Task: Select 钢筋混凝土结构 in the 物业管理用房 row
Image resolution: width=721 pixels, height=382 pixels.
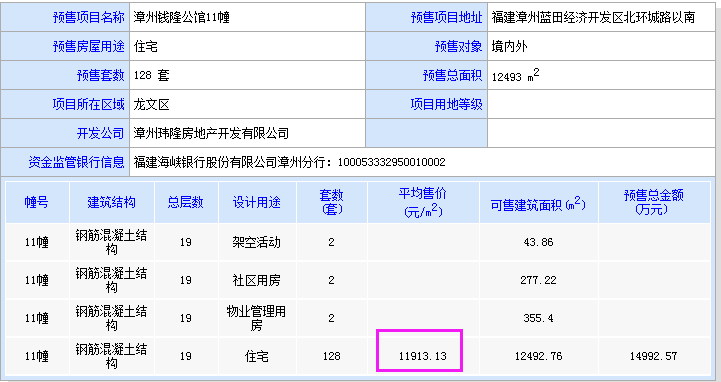Action: coord(111,318)
